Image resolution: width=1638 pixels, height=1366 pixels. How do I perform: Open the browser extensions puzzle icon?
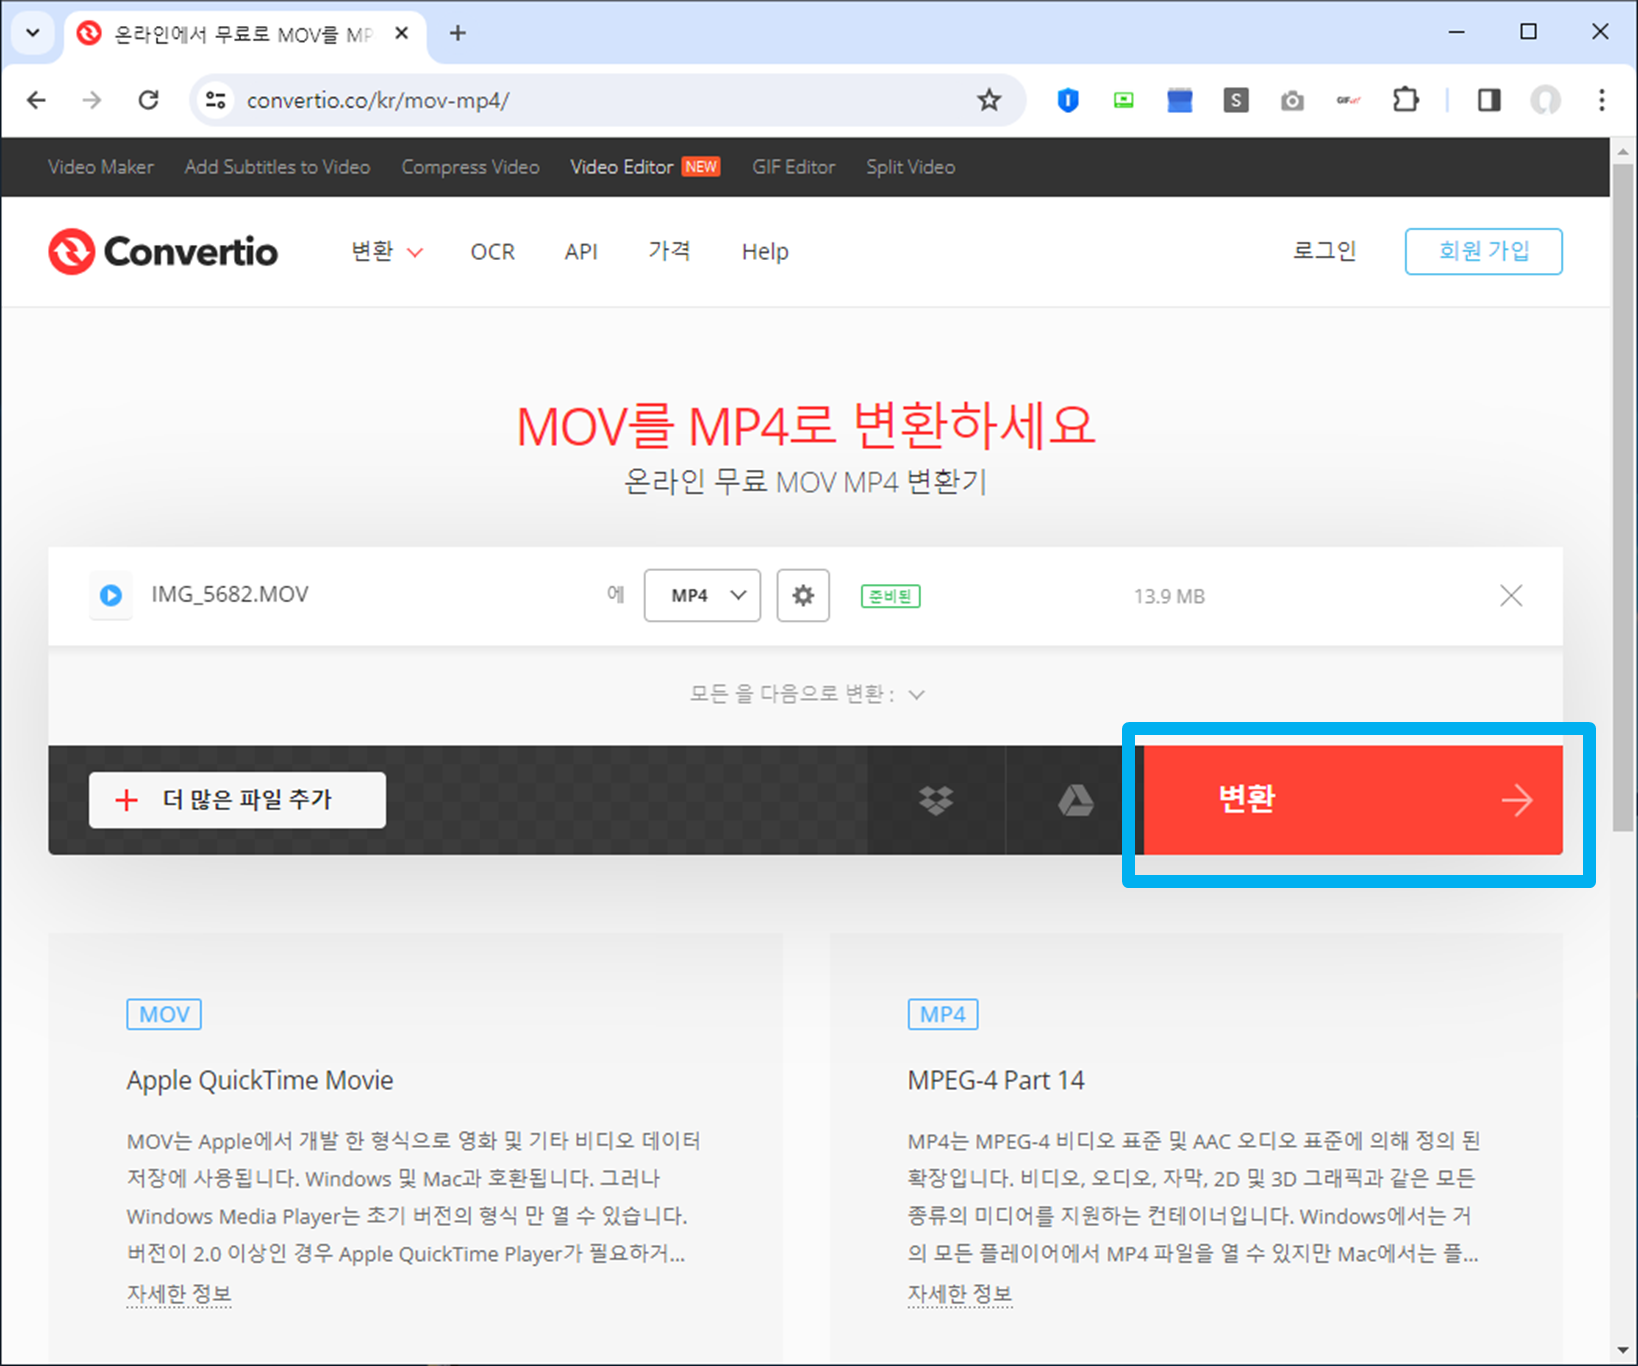(1405, 100)
